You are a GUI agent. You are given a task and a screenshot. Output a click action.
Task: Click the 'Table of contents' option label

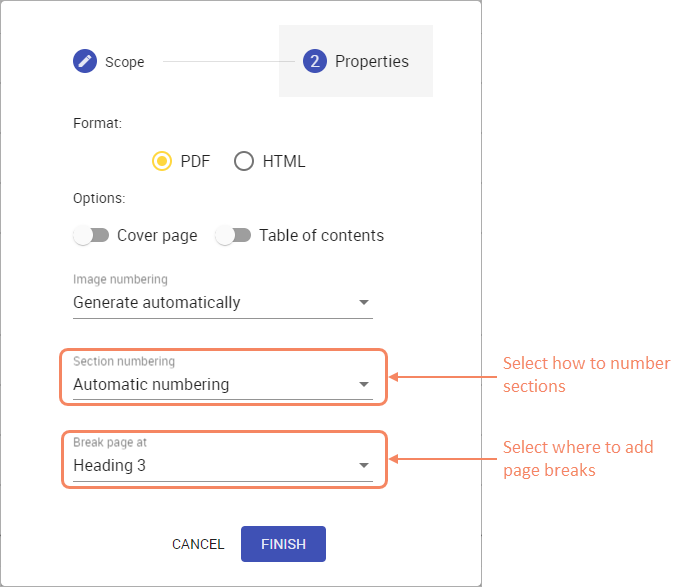(x=321, y=236)
